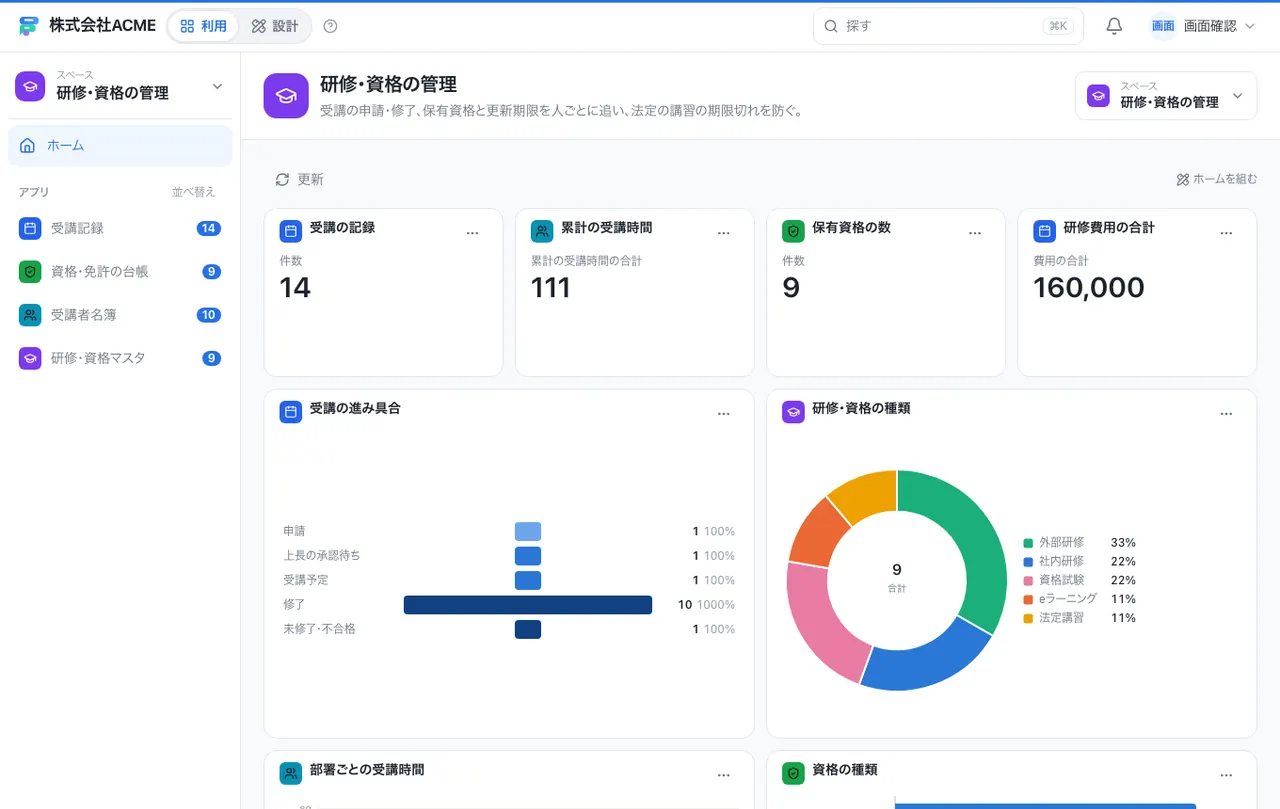Open the 受講記録 app
The width and height of the screenshot is (1280, 809).
tap(120, 228)
